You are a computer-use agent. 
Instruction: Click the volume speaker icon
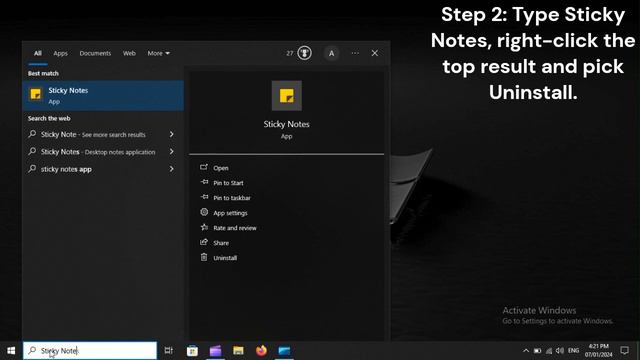560,351
